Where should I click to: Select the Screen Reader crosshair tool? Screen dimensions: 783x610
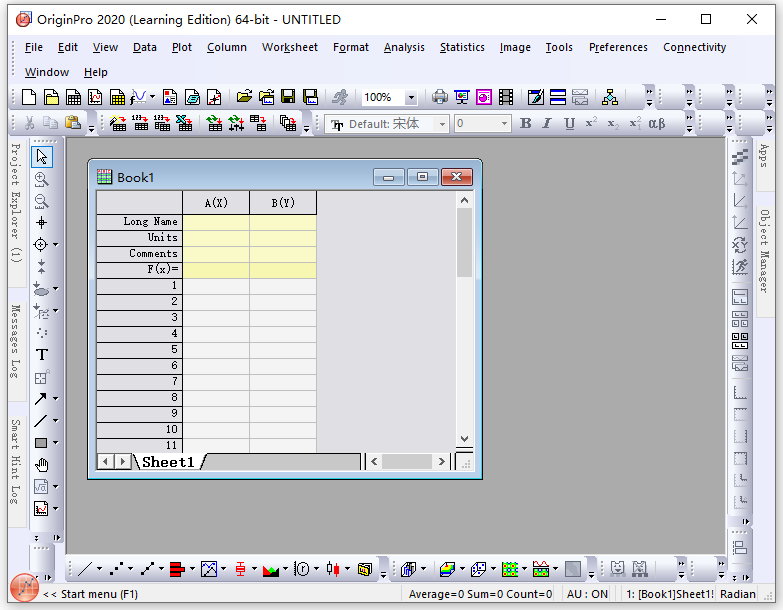click(x=41, y=223)
